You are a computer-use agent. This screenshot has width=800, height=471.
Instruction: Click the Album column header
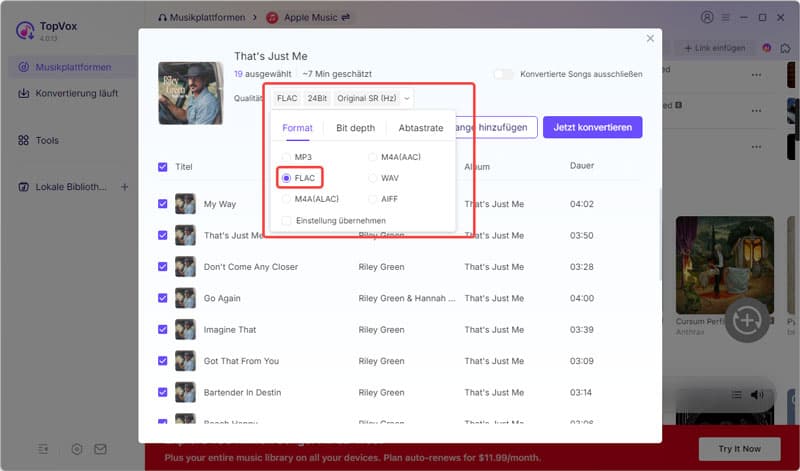(x=477, y=167)
